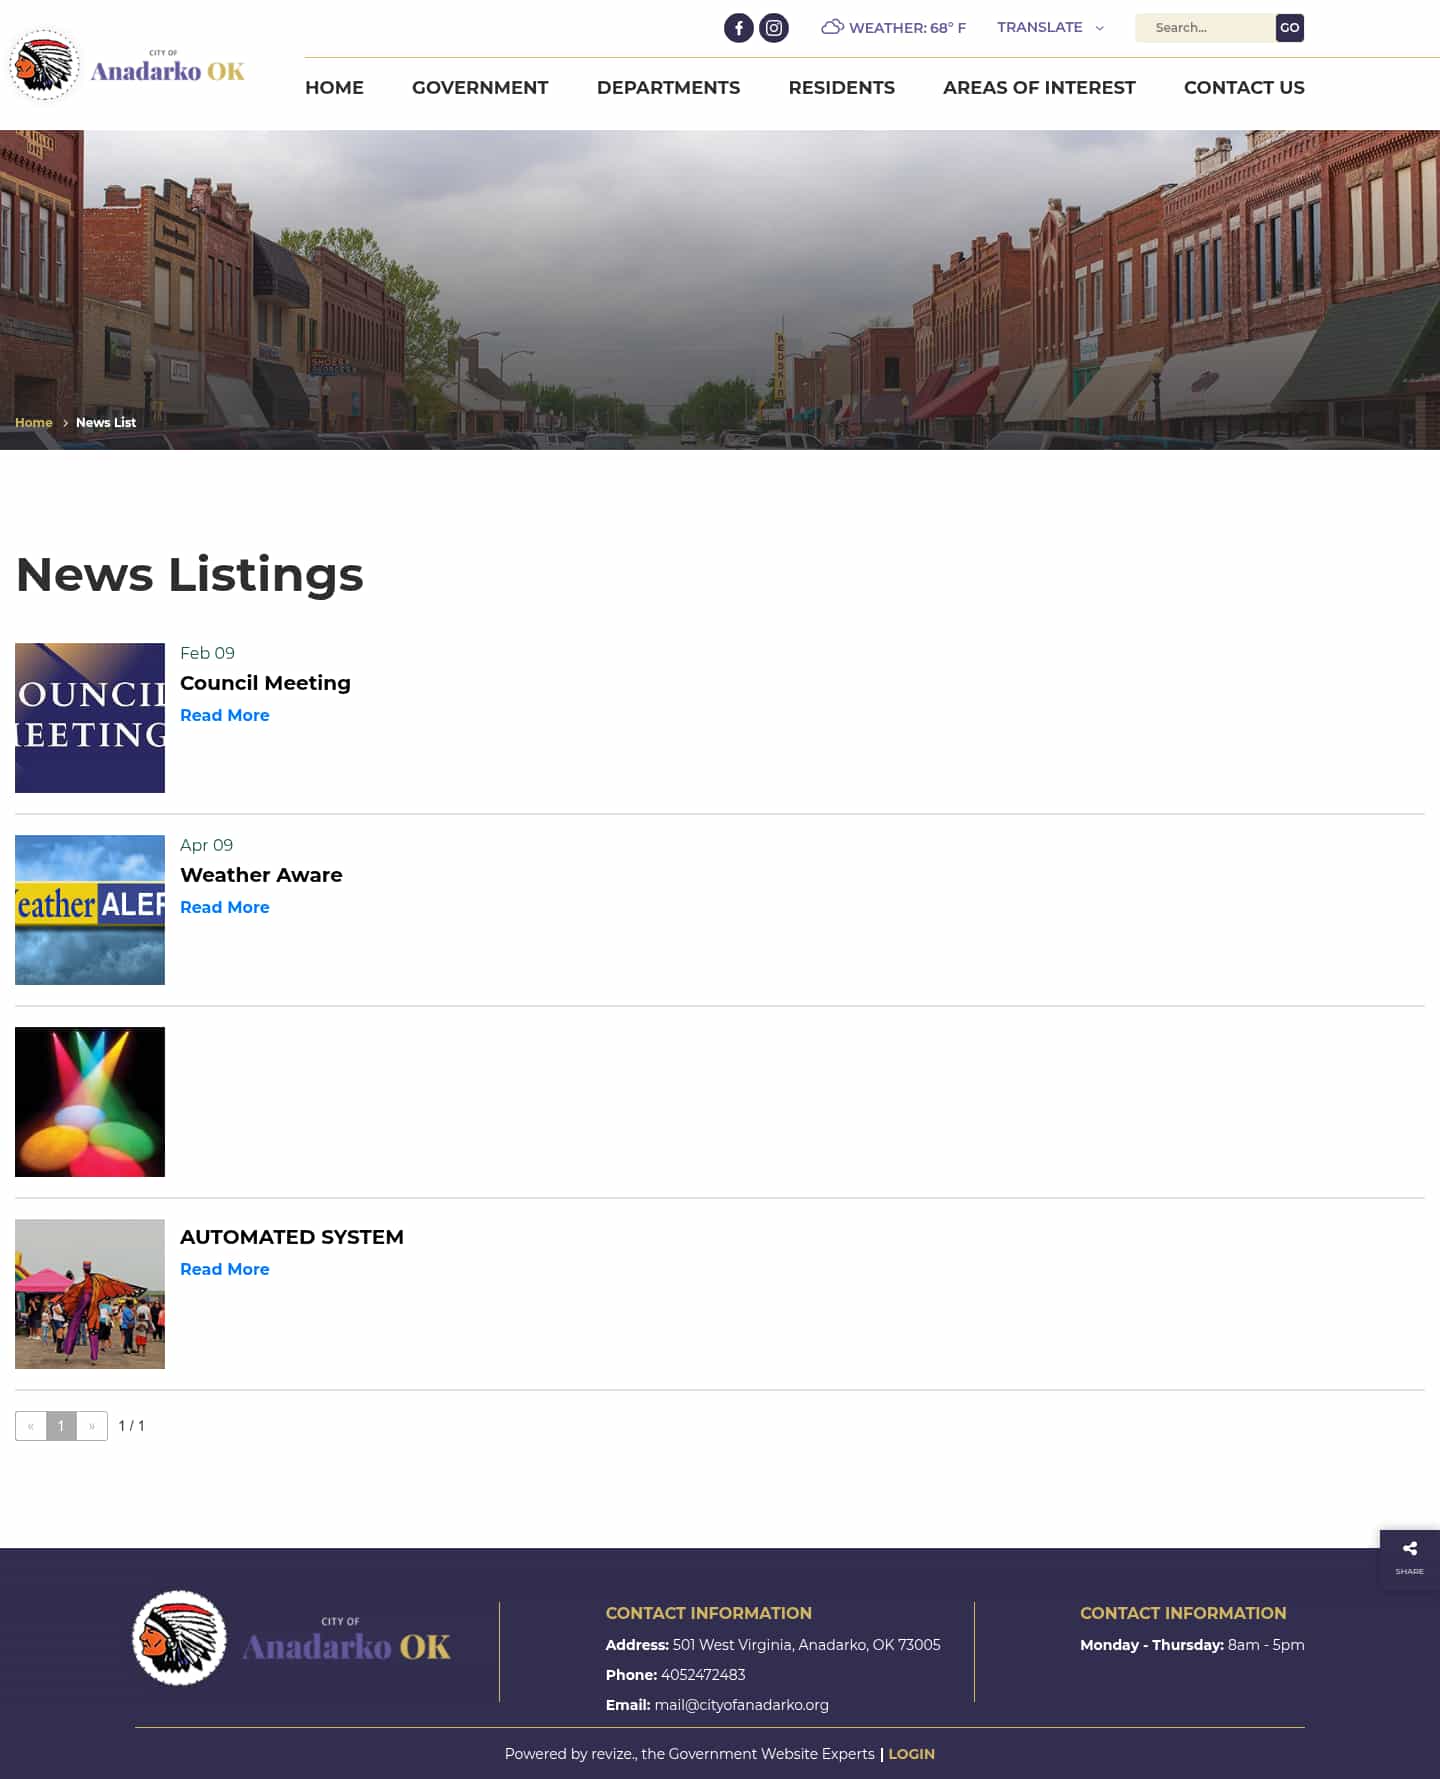Click Read More under Weather Aware
Image resolution: width=1440 pixels, height=1779 pixels.
225,907
